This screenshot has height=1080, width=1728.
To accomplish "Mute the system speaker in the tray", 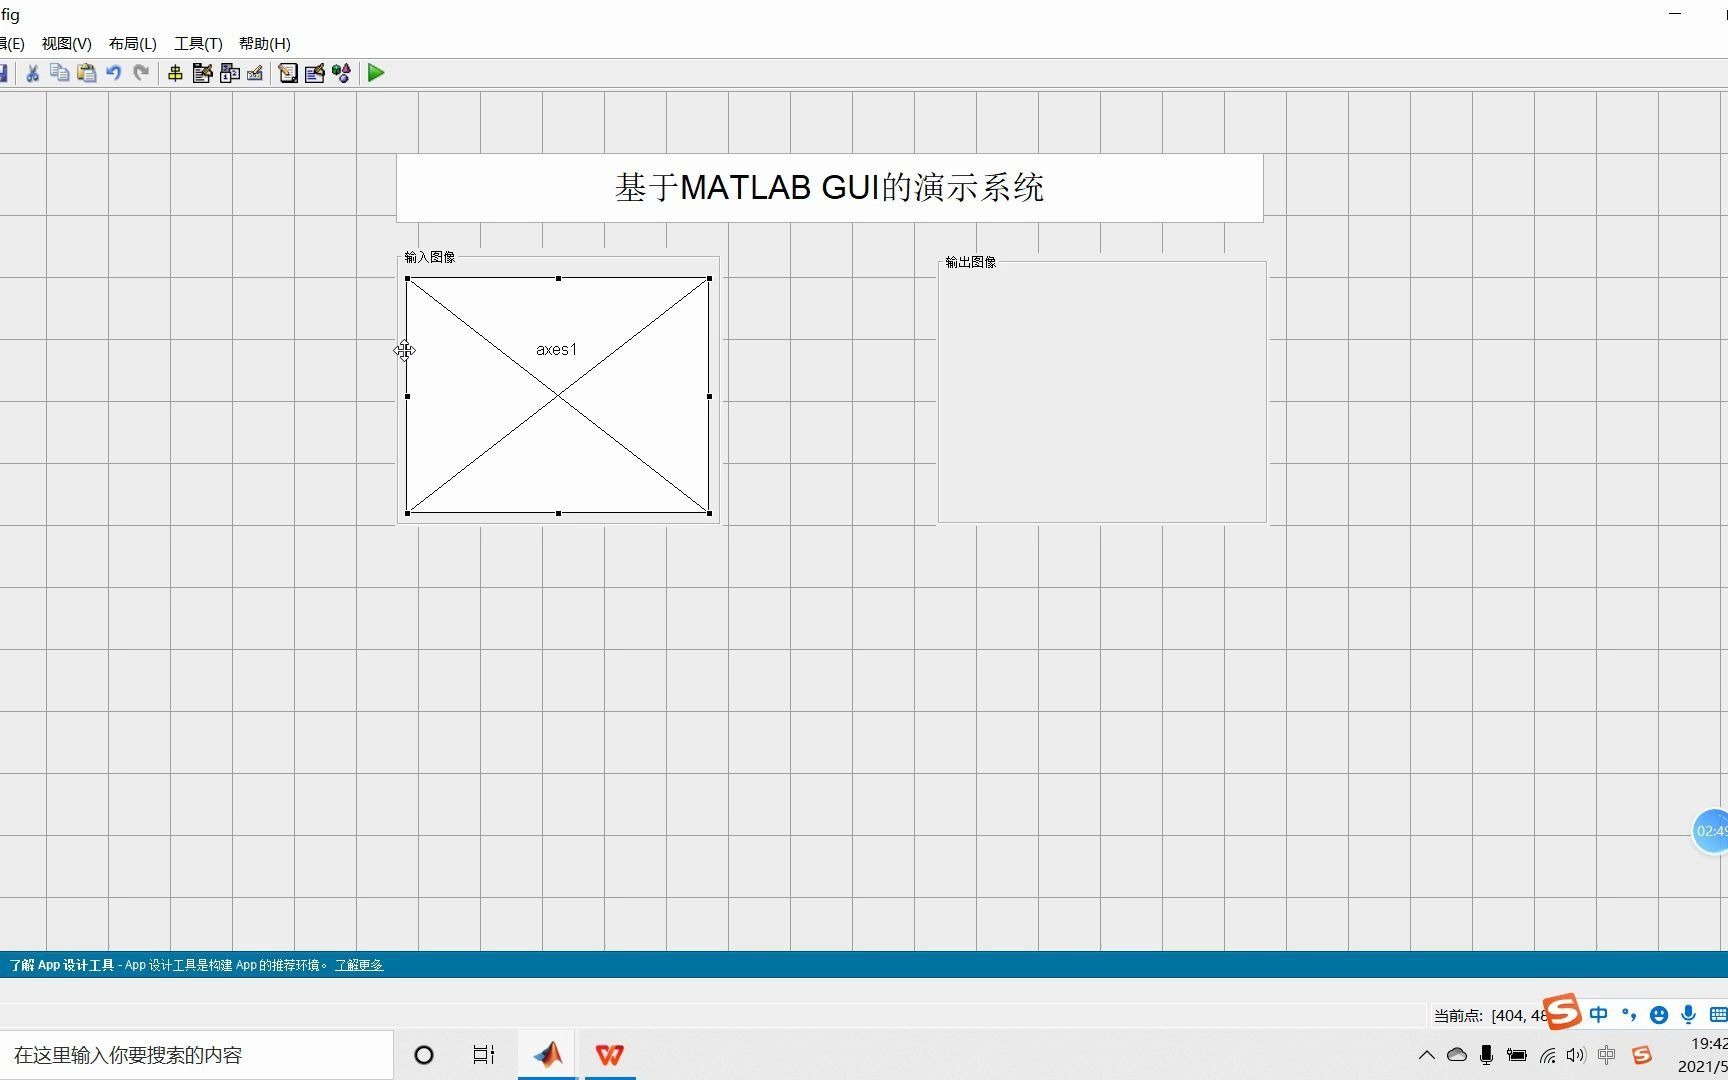I will pyautogui.click(x=1577, y=1055).
